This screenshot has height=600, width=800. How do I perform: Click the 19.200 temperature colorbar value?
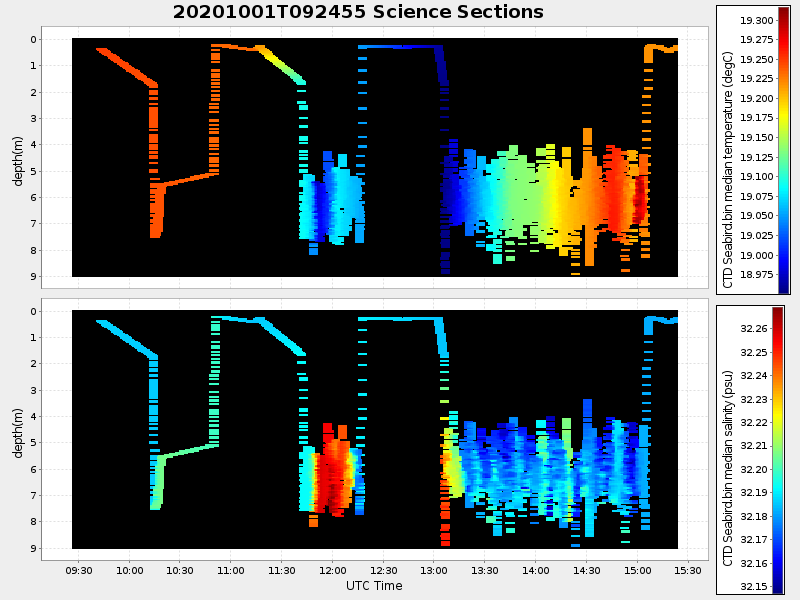point(757,98)
